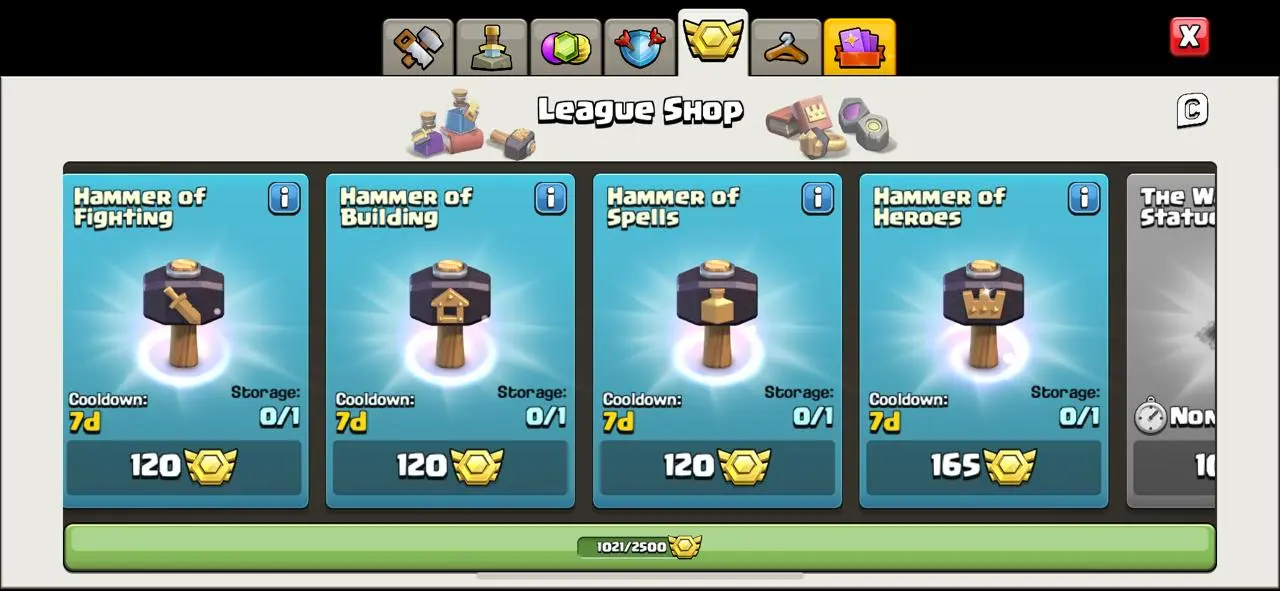Image resolution: width=1280 pixels, height=591 pixels.
Task: Buy Hammer of Heroes for 165 medals
Action: coord(984,467)
